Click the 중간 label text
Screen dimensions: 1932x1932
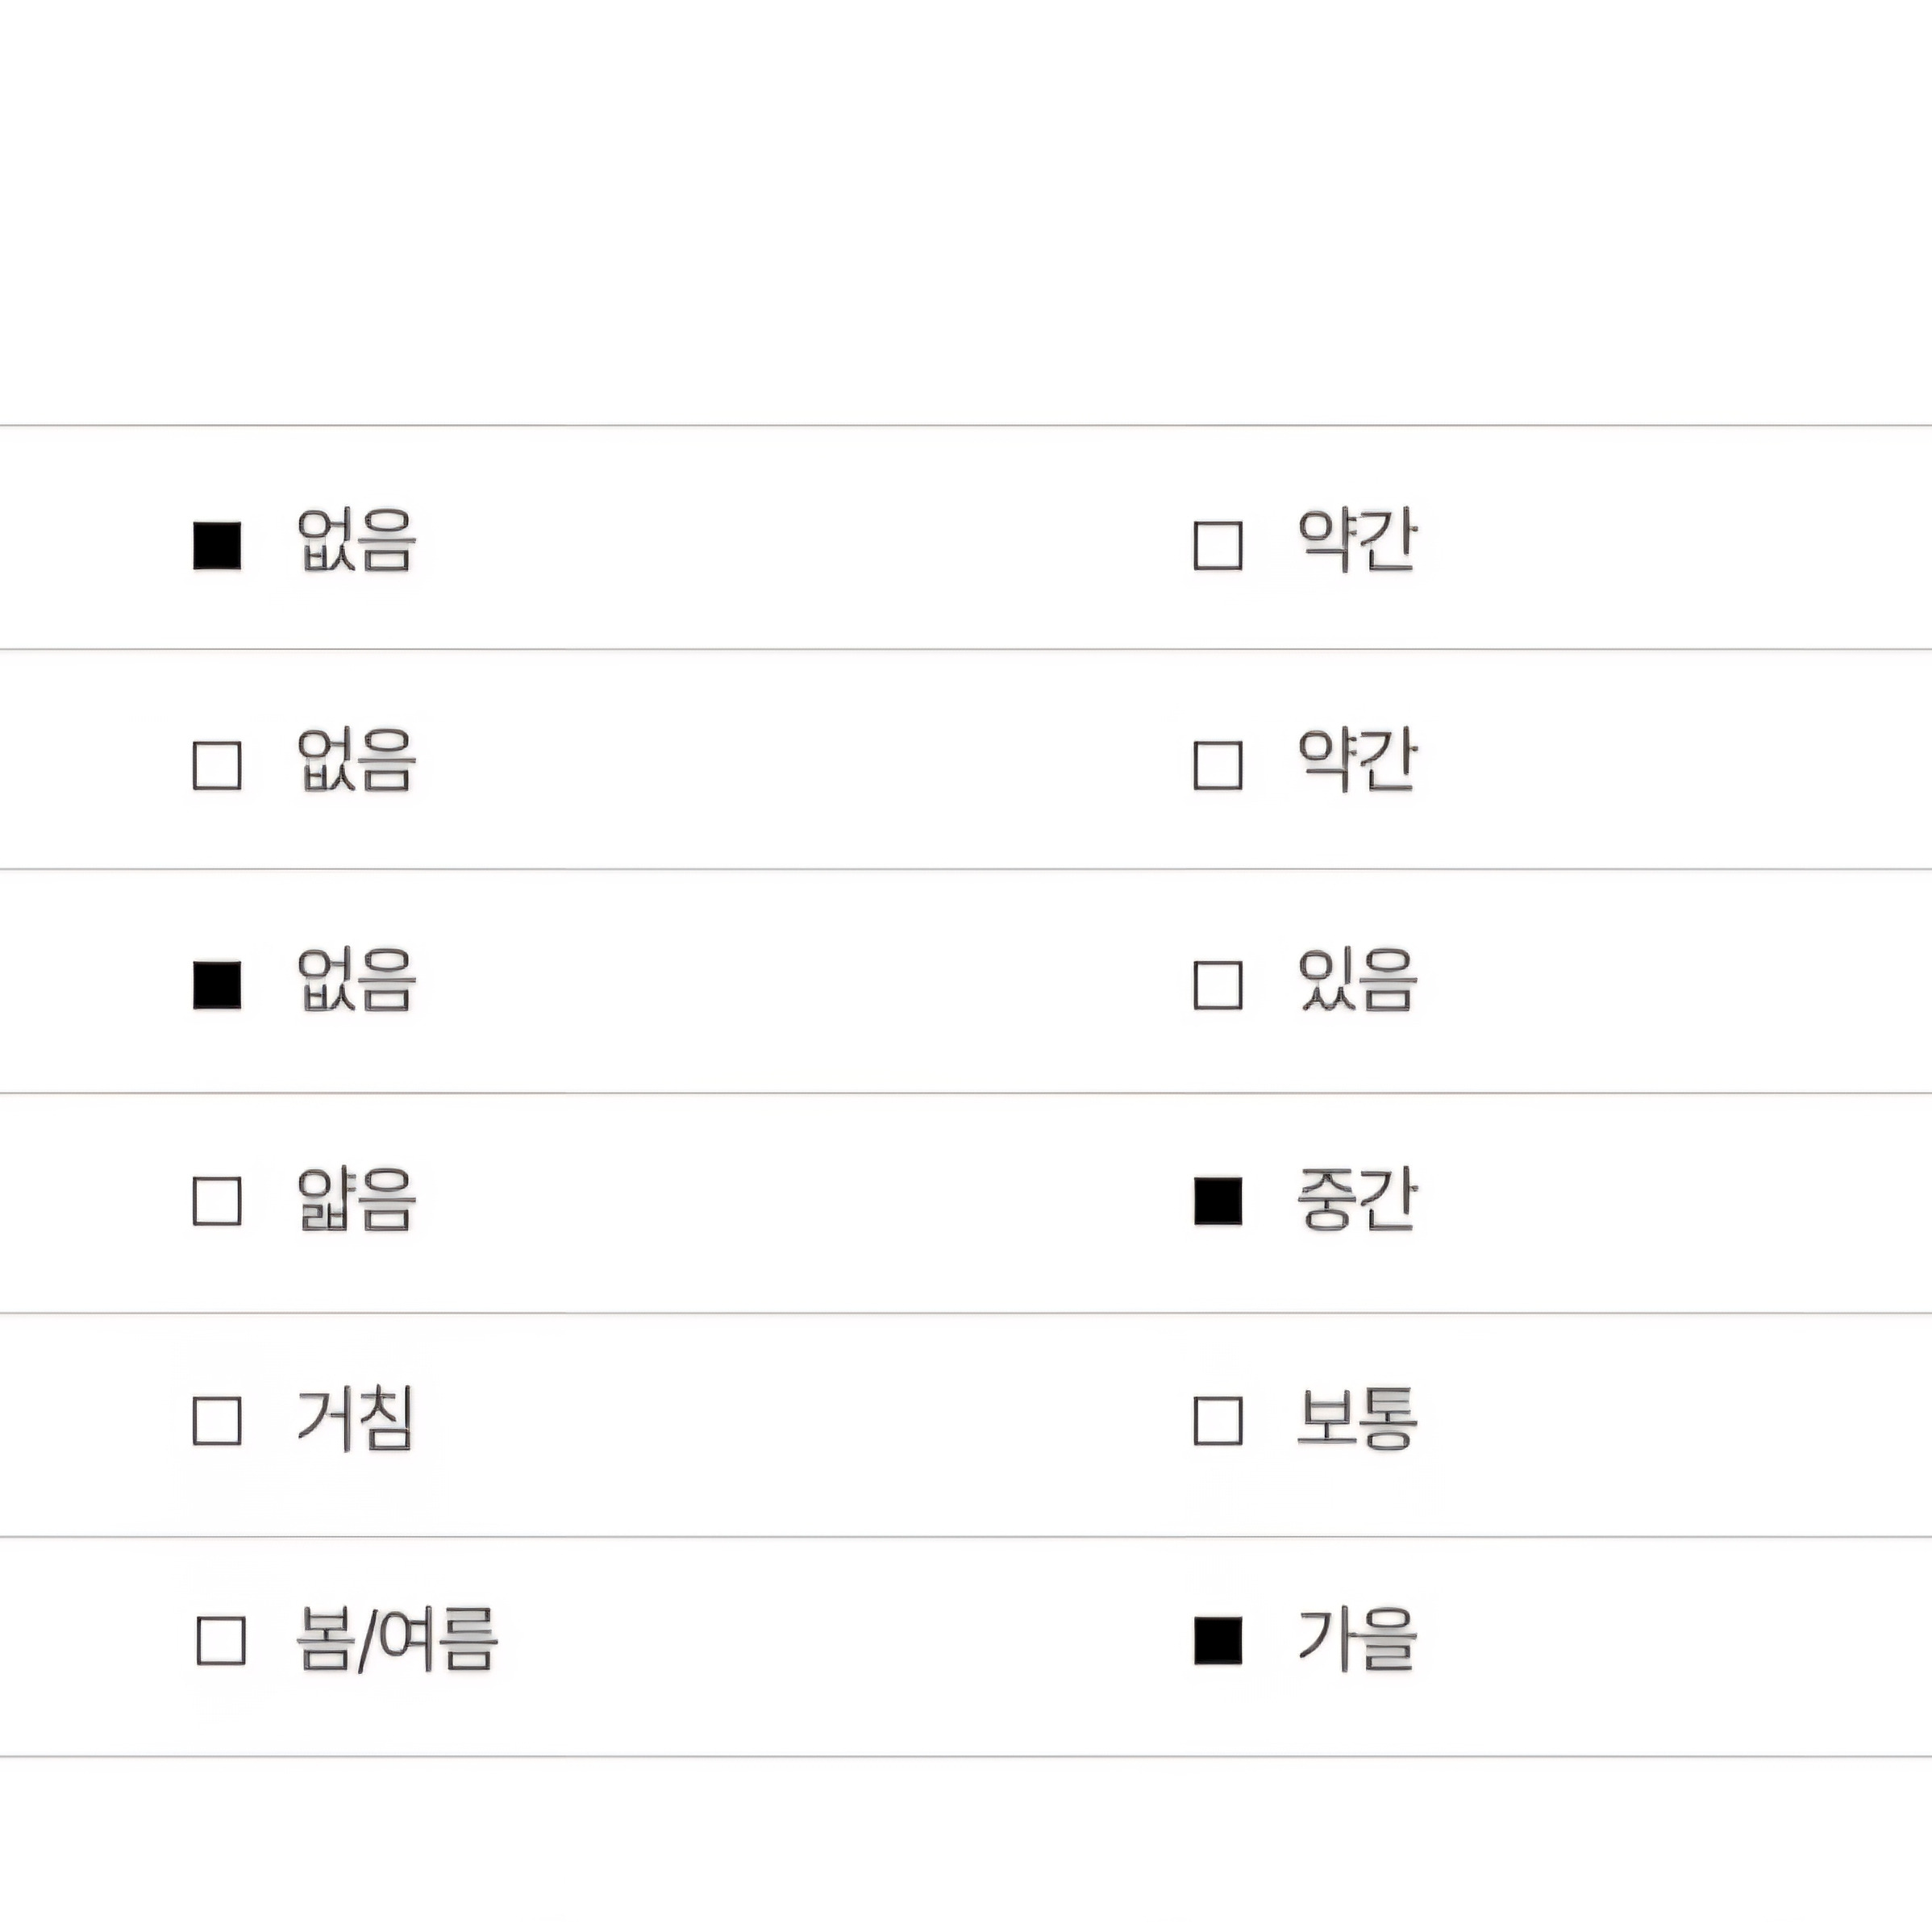point(1357,1198)
